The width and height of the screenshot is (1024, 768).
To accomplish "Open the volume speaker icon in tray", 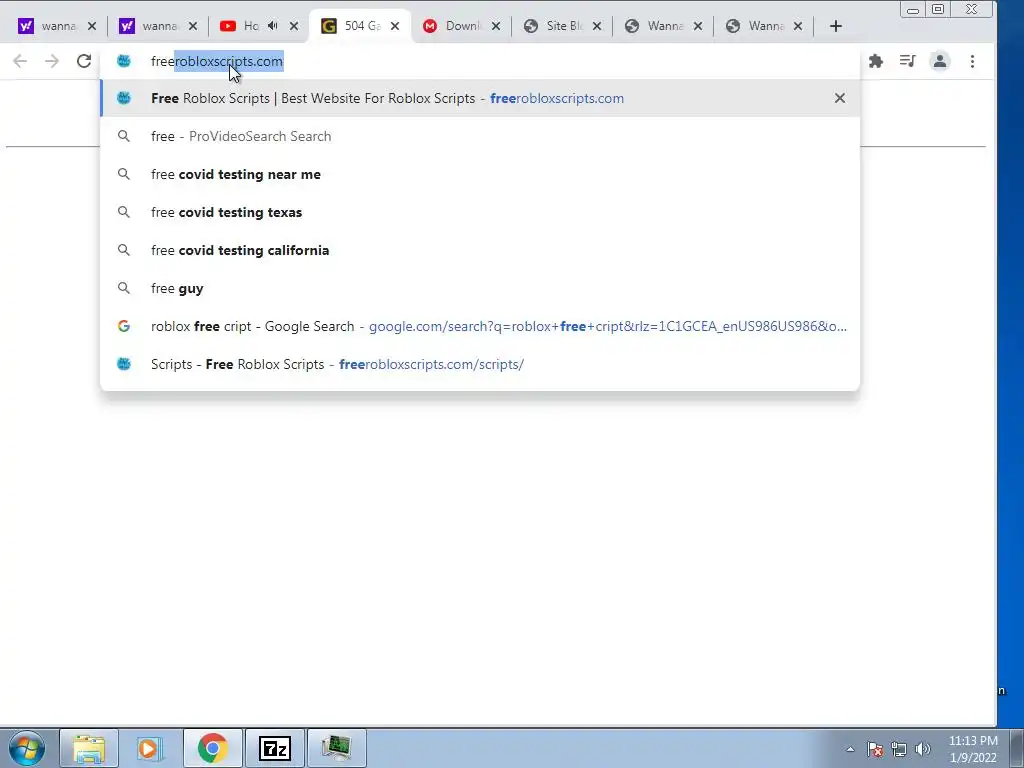I will (922, 749).
